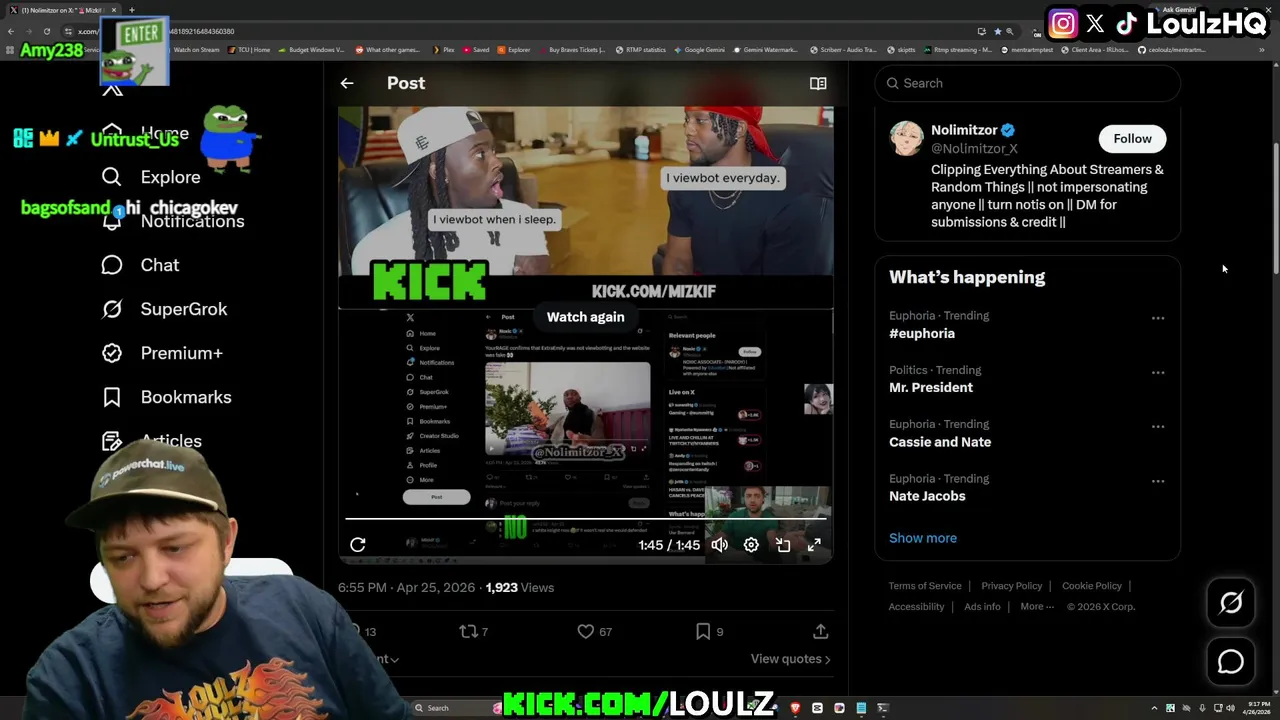This screenshot has width=1280, height=720.
Task: Click the Watch again overlay
Action: [x=585, y=317]
